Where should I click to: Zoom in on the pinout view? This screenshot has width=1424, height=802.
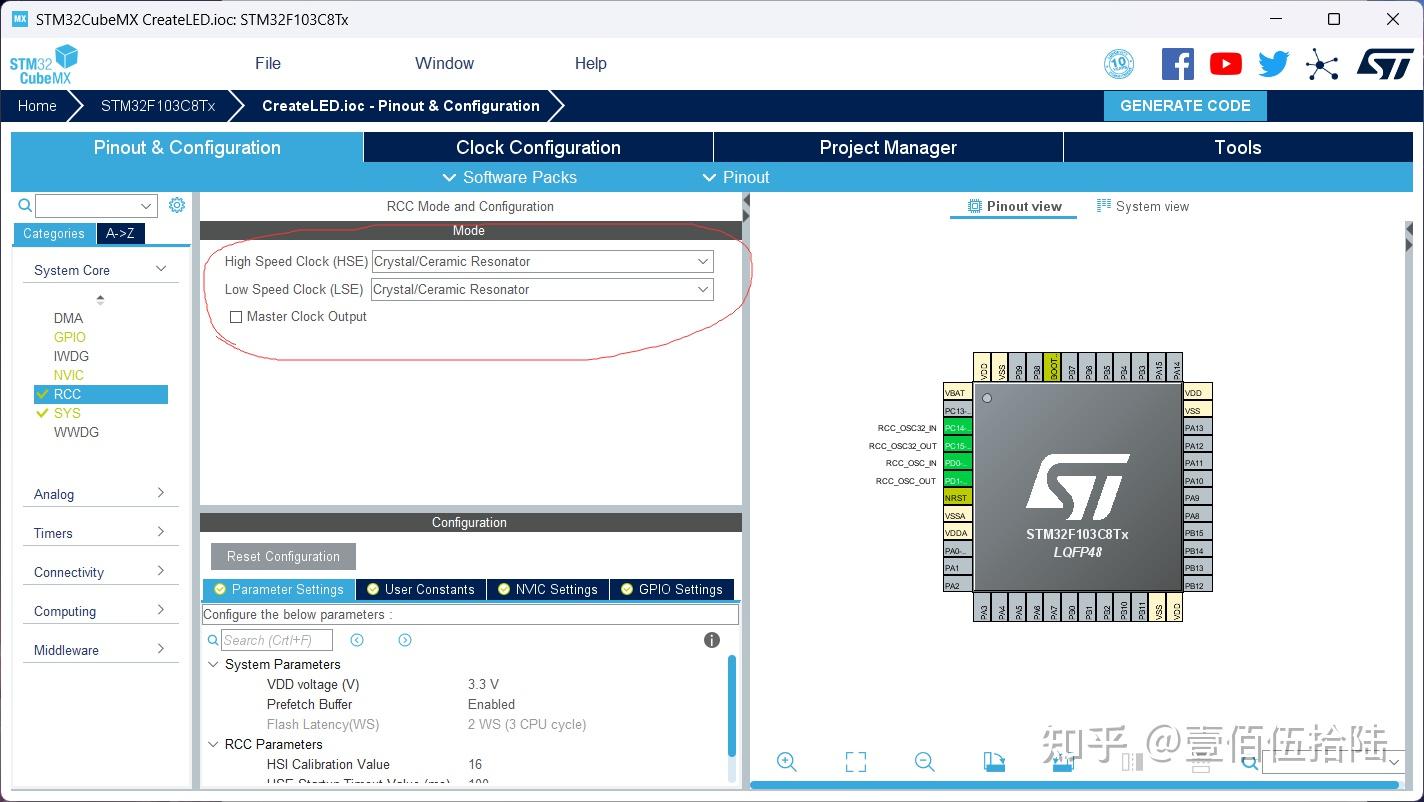(x=787, y=762)
